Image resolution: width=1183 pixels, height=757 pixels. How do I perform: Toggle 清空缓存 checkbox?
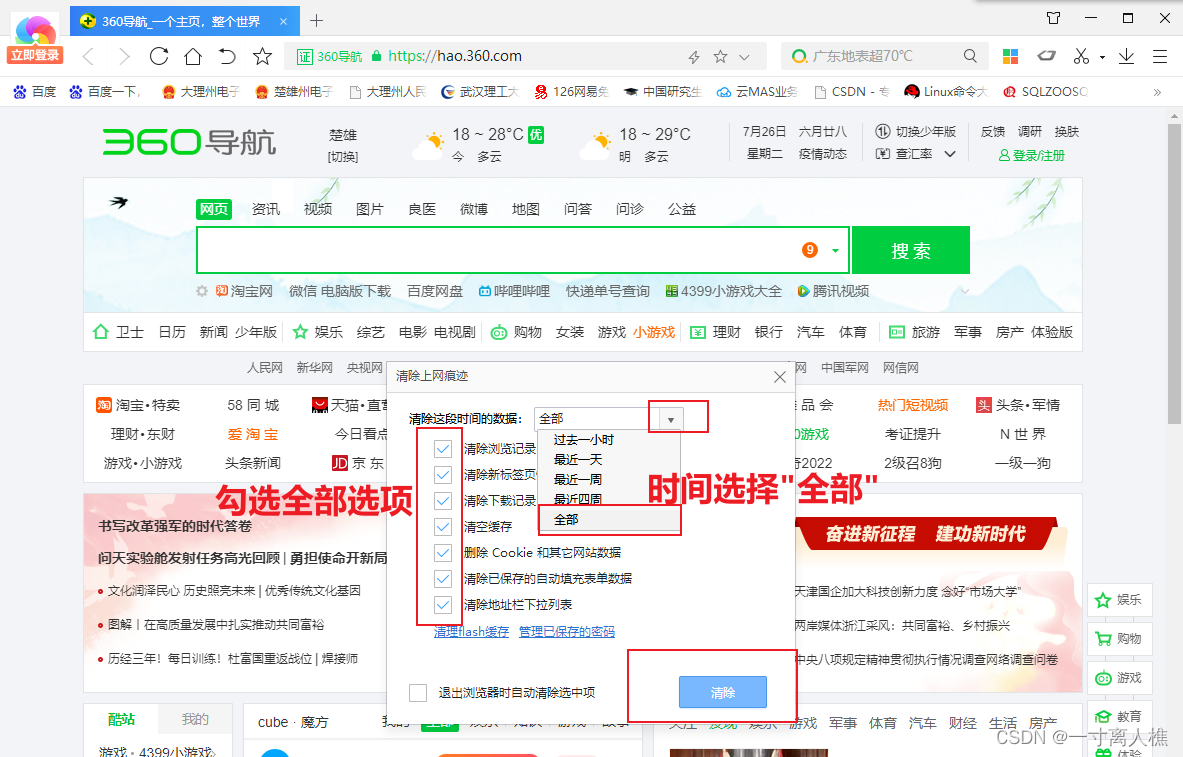pyautogui.click(x=443, y=527)
